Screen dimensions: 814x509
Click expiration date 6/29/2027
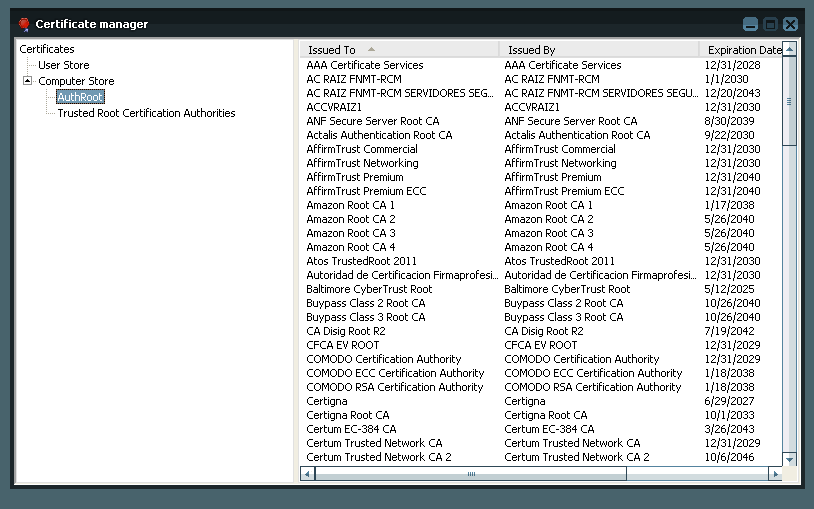click(x=729, y=401)
